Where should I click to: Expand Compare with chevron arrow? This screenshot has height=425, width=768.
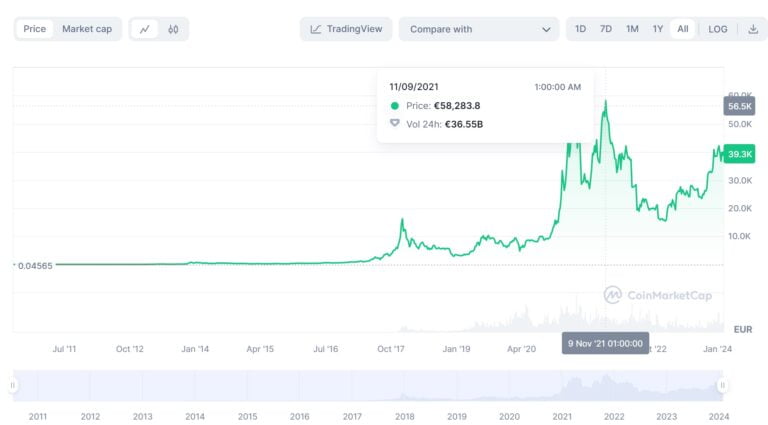click(546, 29)
